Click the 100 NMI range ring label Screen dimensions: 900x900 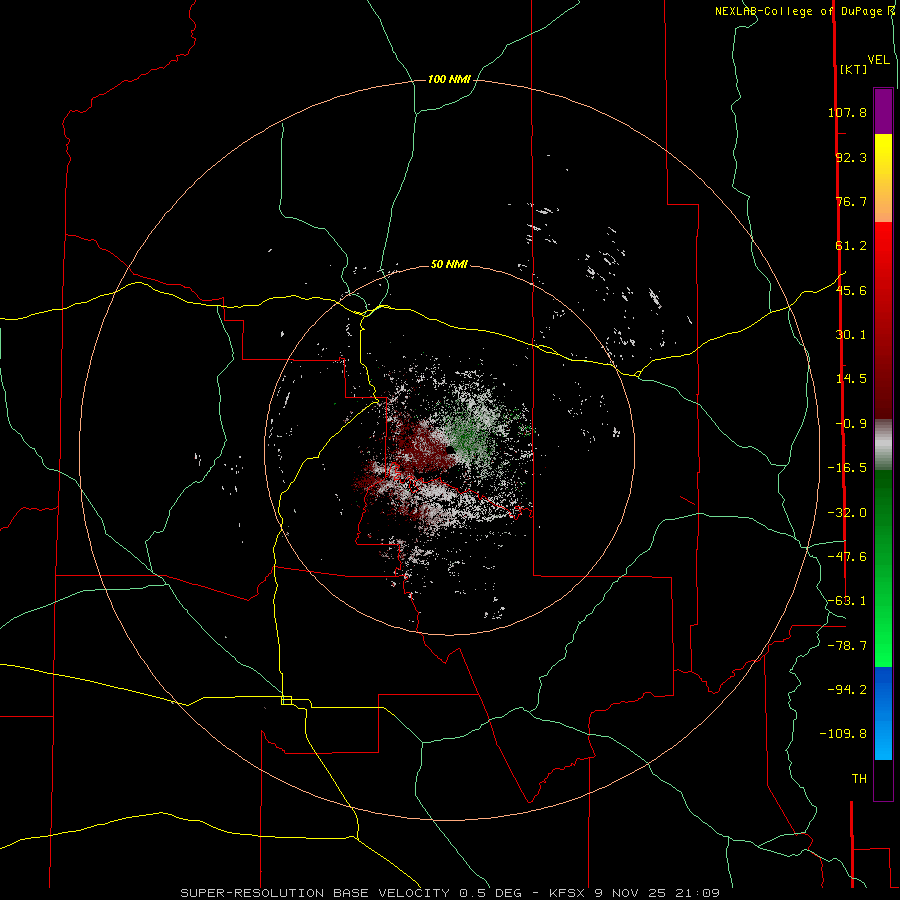tap(449, 79)
